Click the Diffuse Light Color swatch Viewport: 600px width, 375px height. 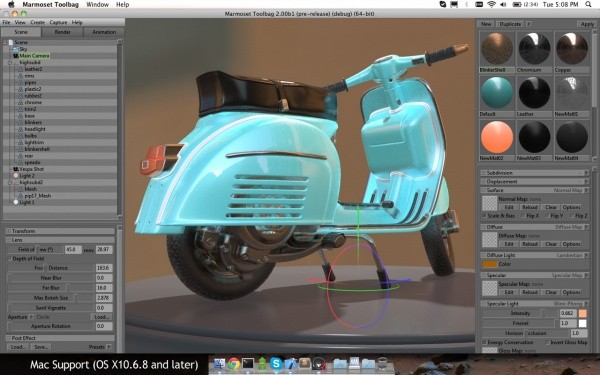point(489,264)
